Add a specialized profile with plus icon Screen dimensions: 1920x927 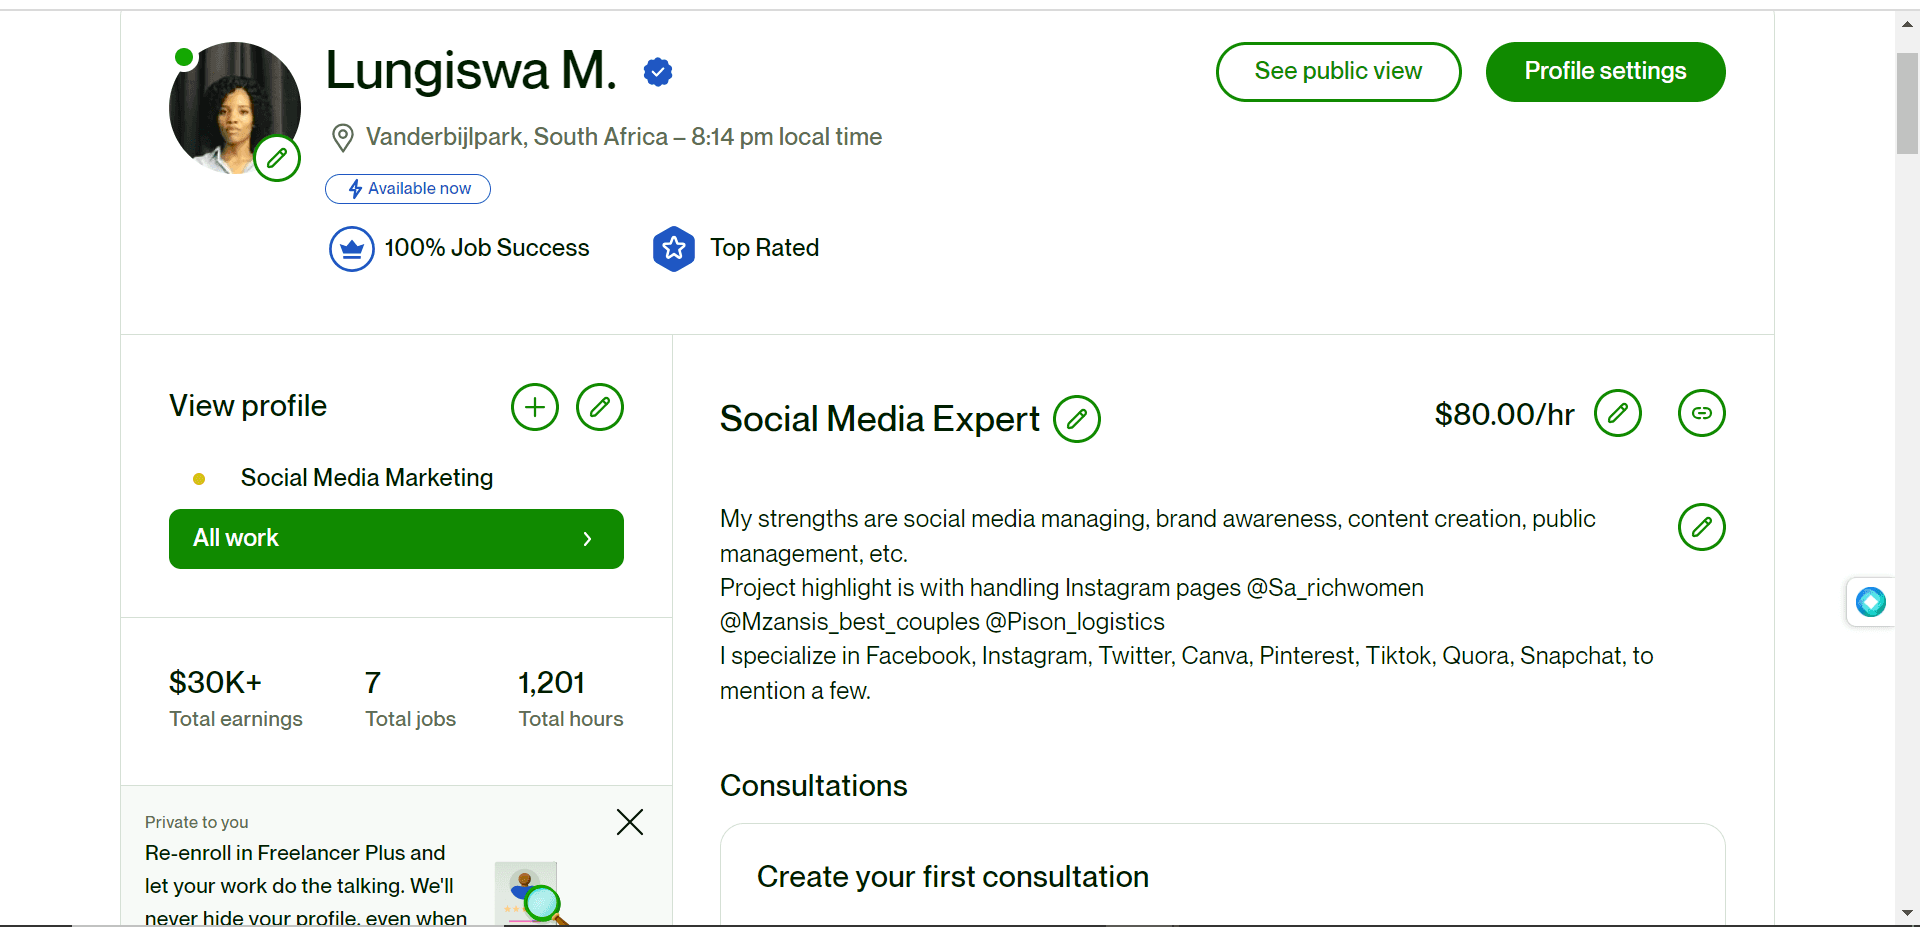[x=535, y=407]
